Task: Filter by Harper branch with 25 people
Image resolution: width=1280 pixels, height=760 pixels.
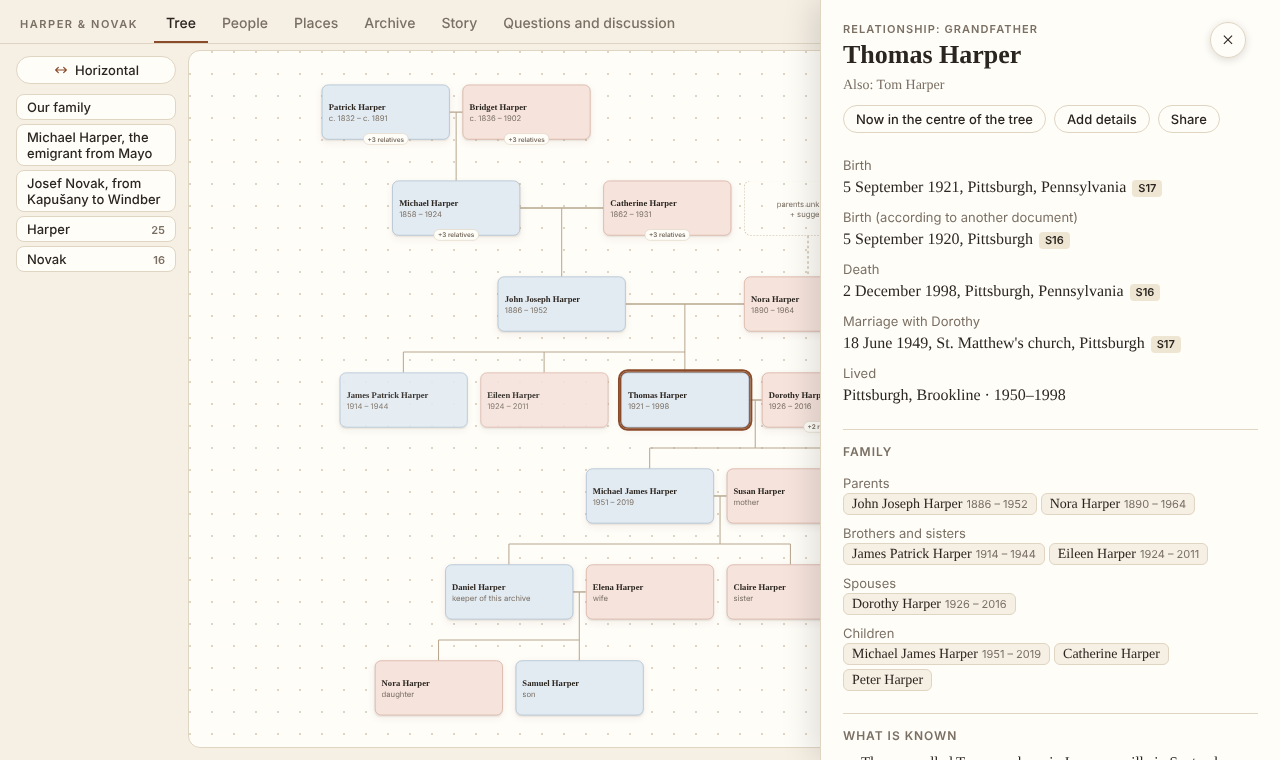Action: [96, 229]
